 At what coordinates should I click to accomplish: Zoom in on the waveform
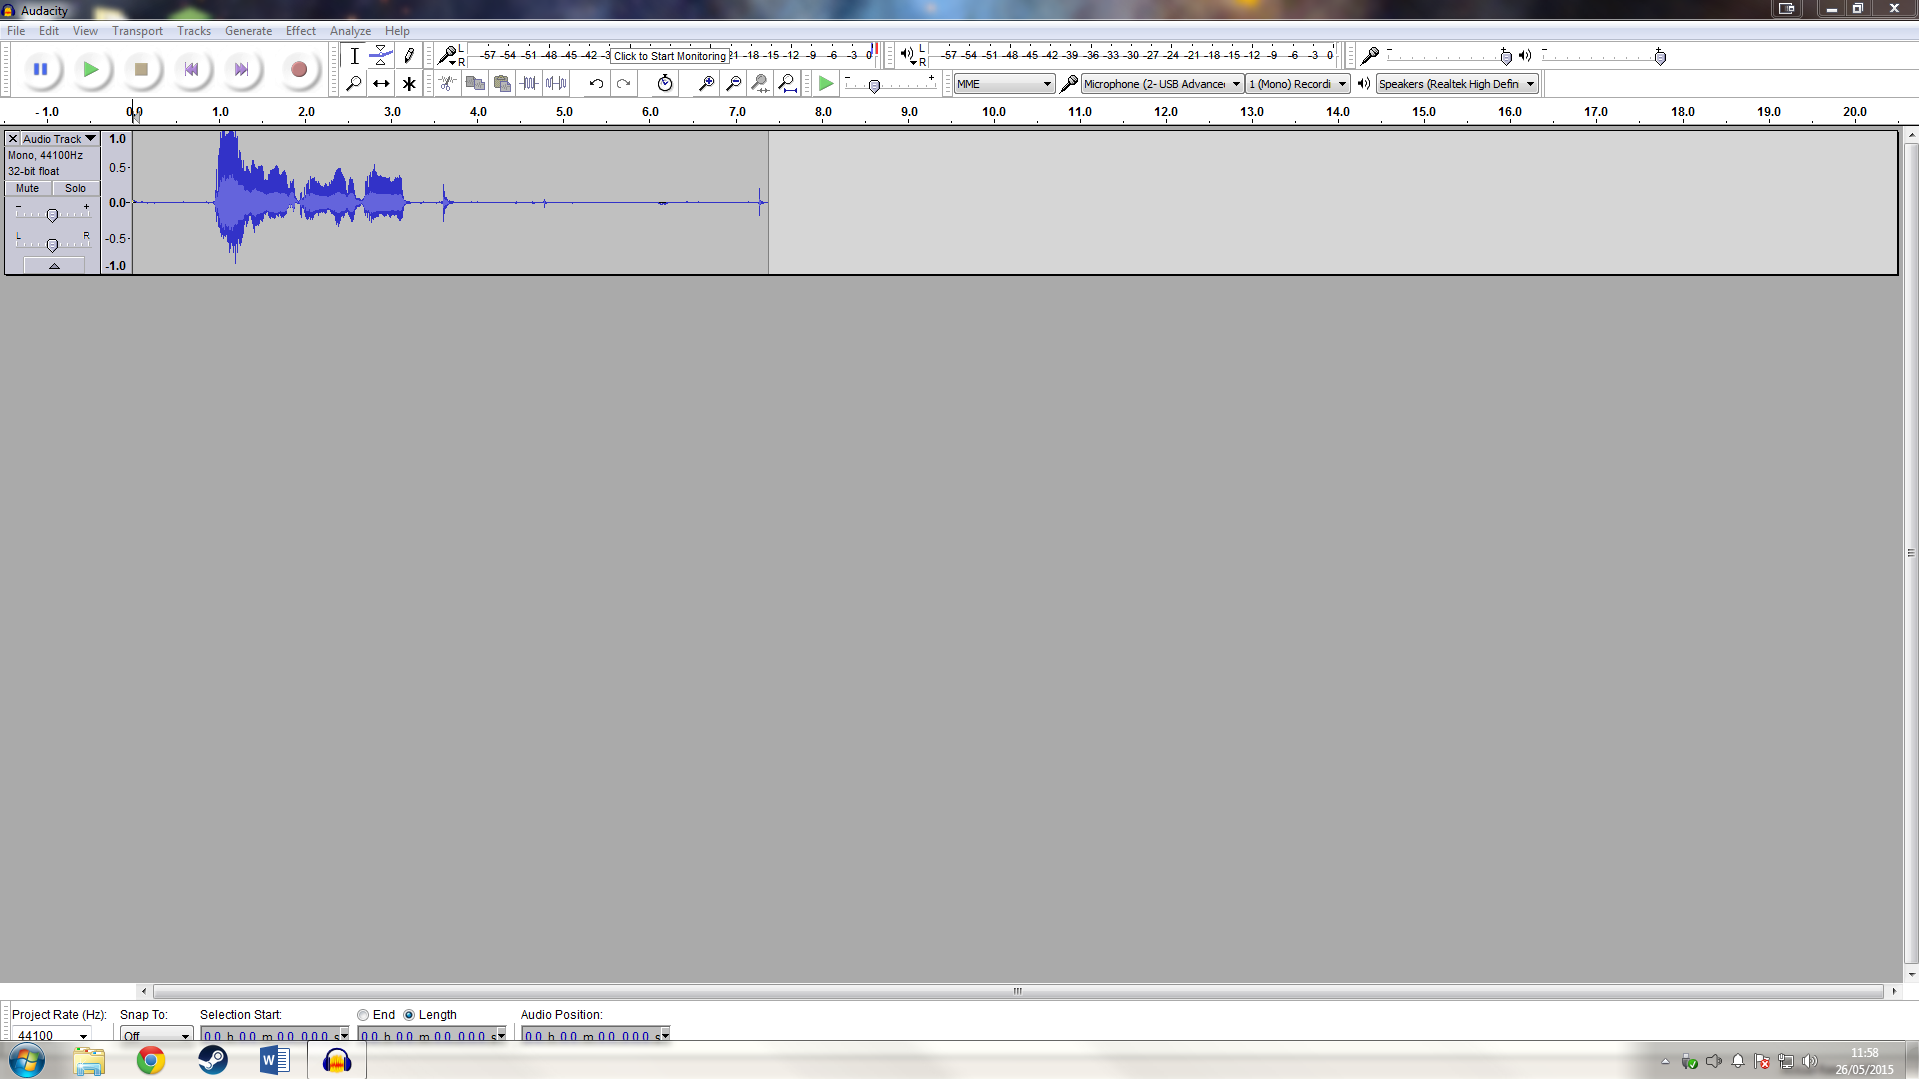pos(706,84)
